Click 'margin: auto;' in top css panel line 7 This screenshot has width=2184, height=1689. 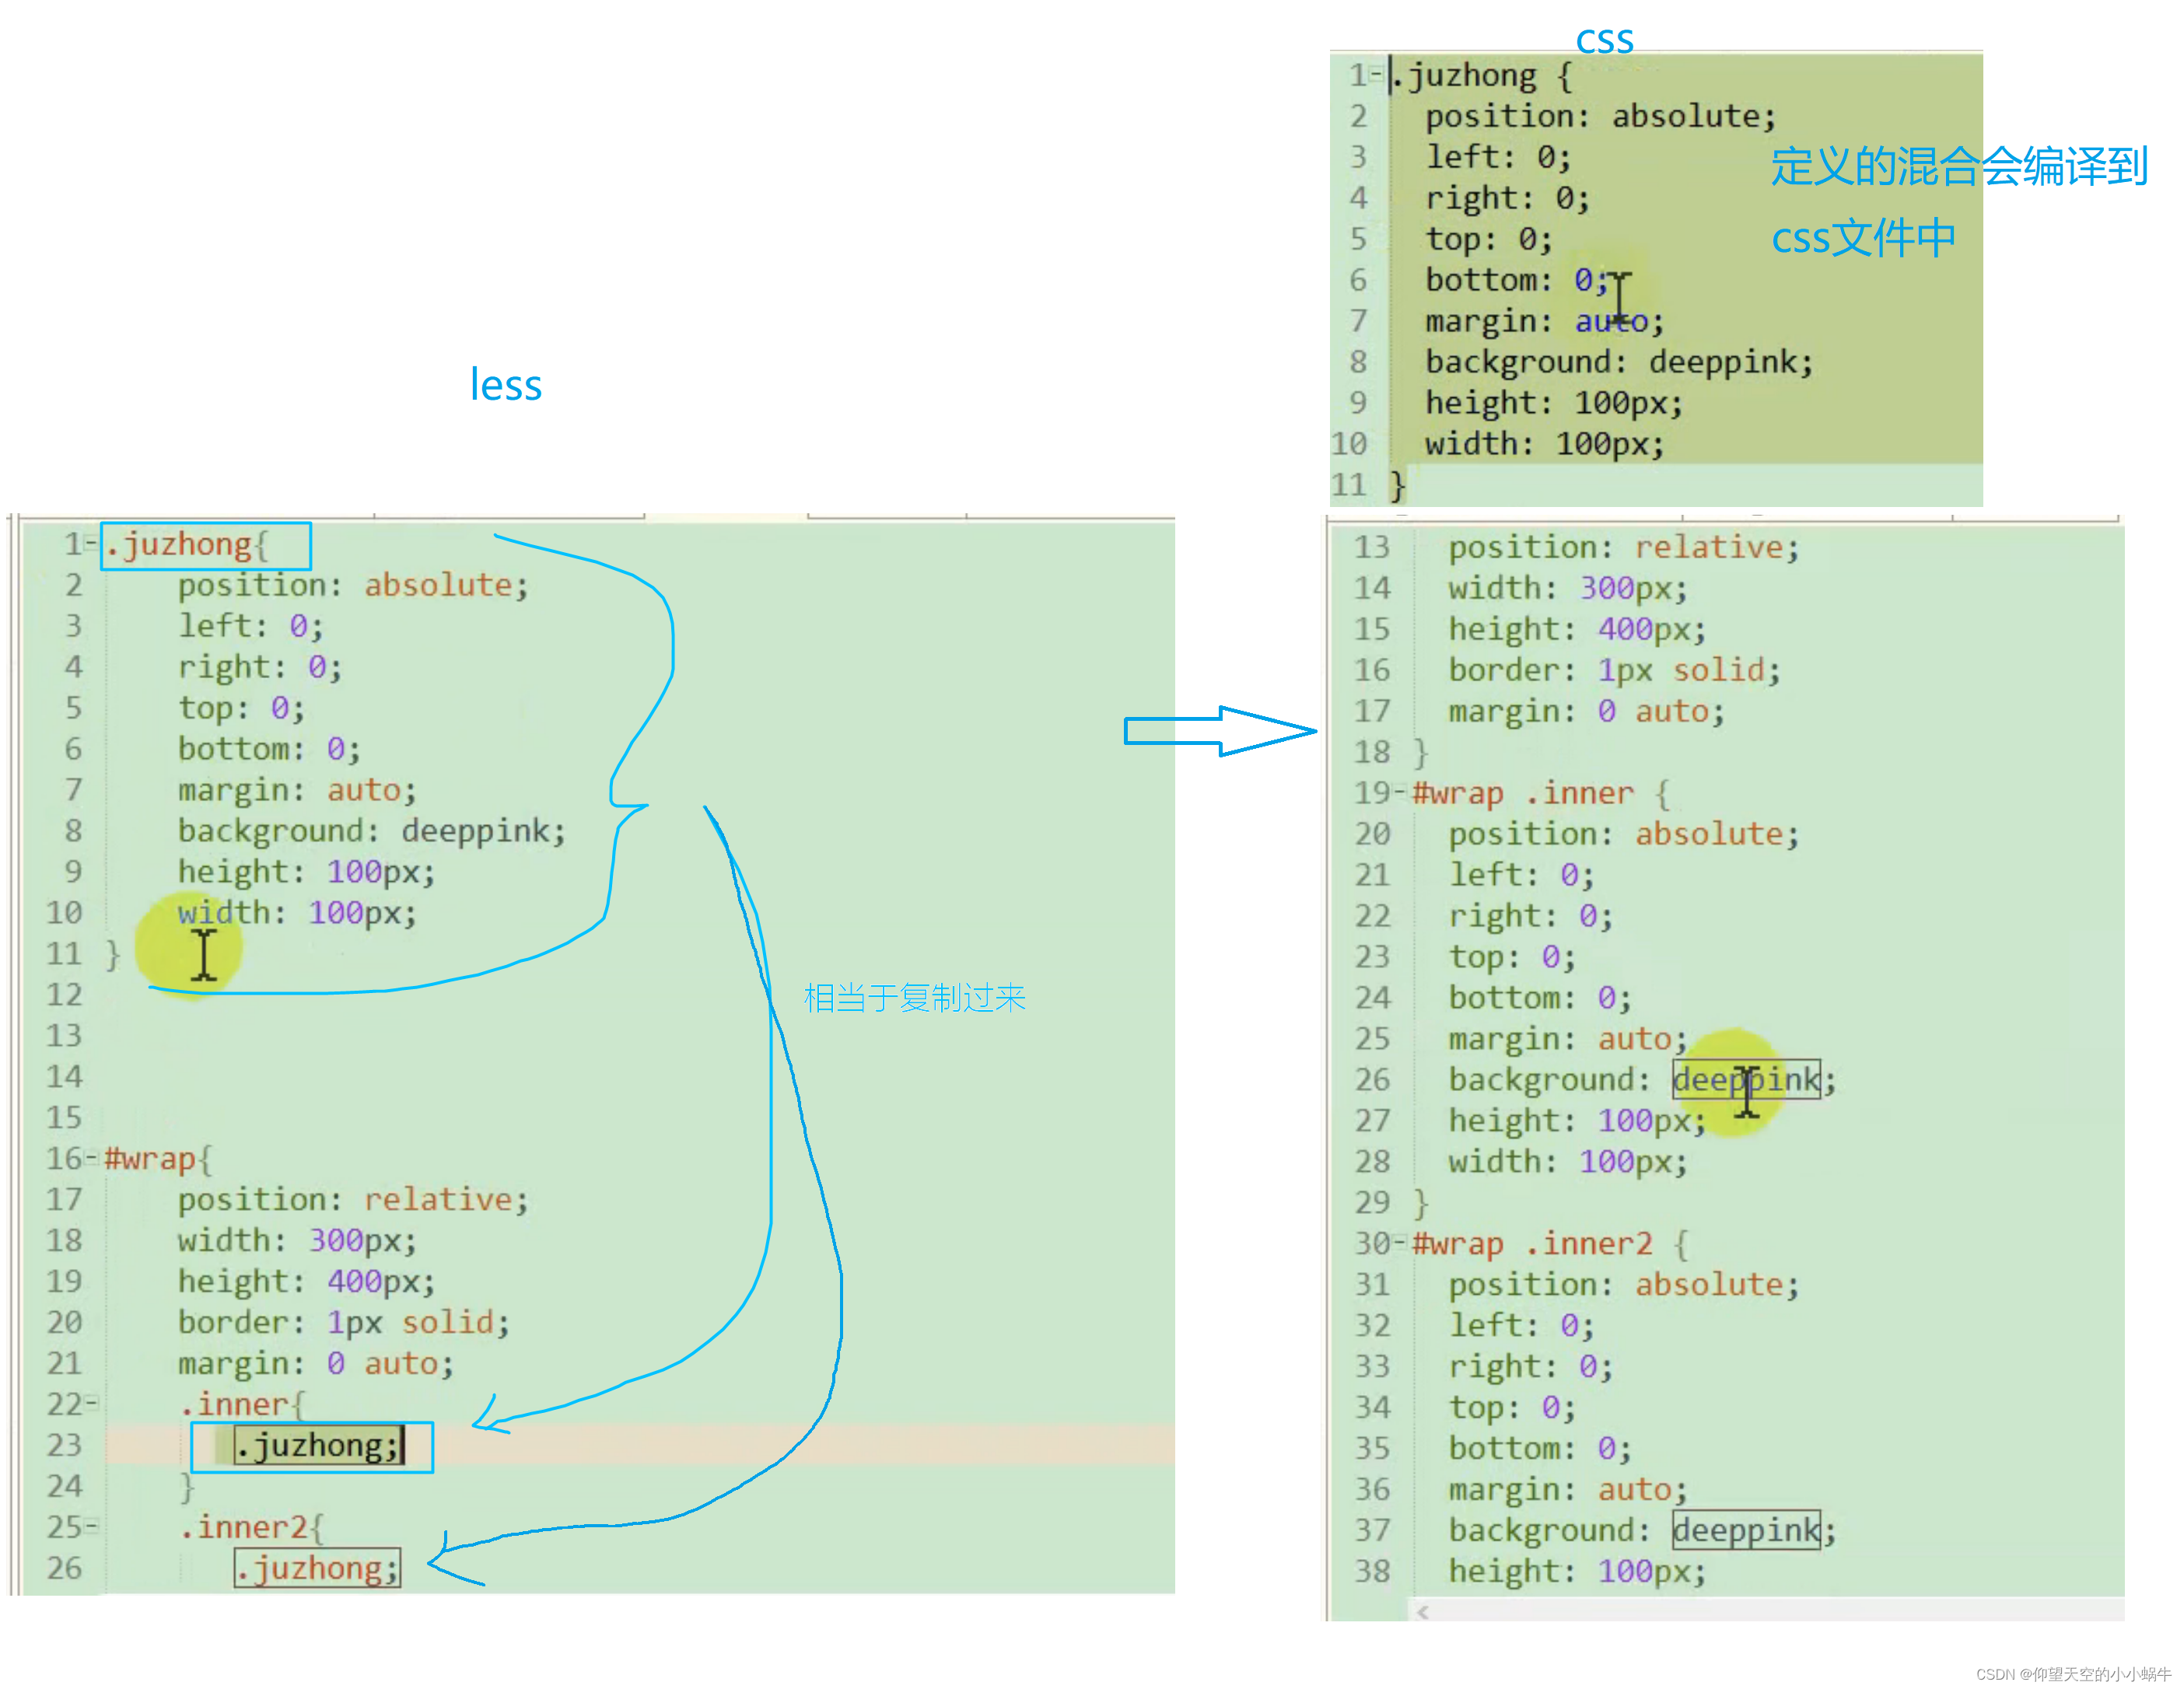[x=1544, y=320]
